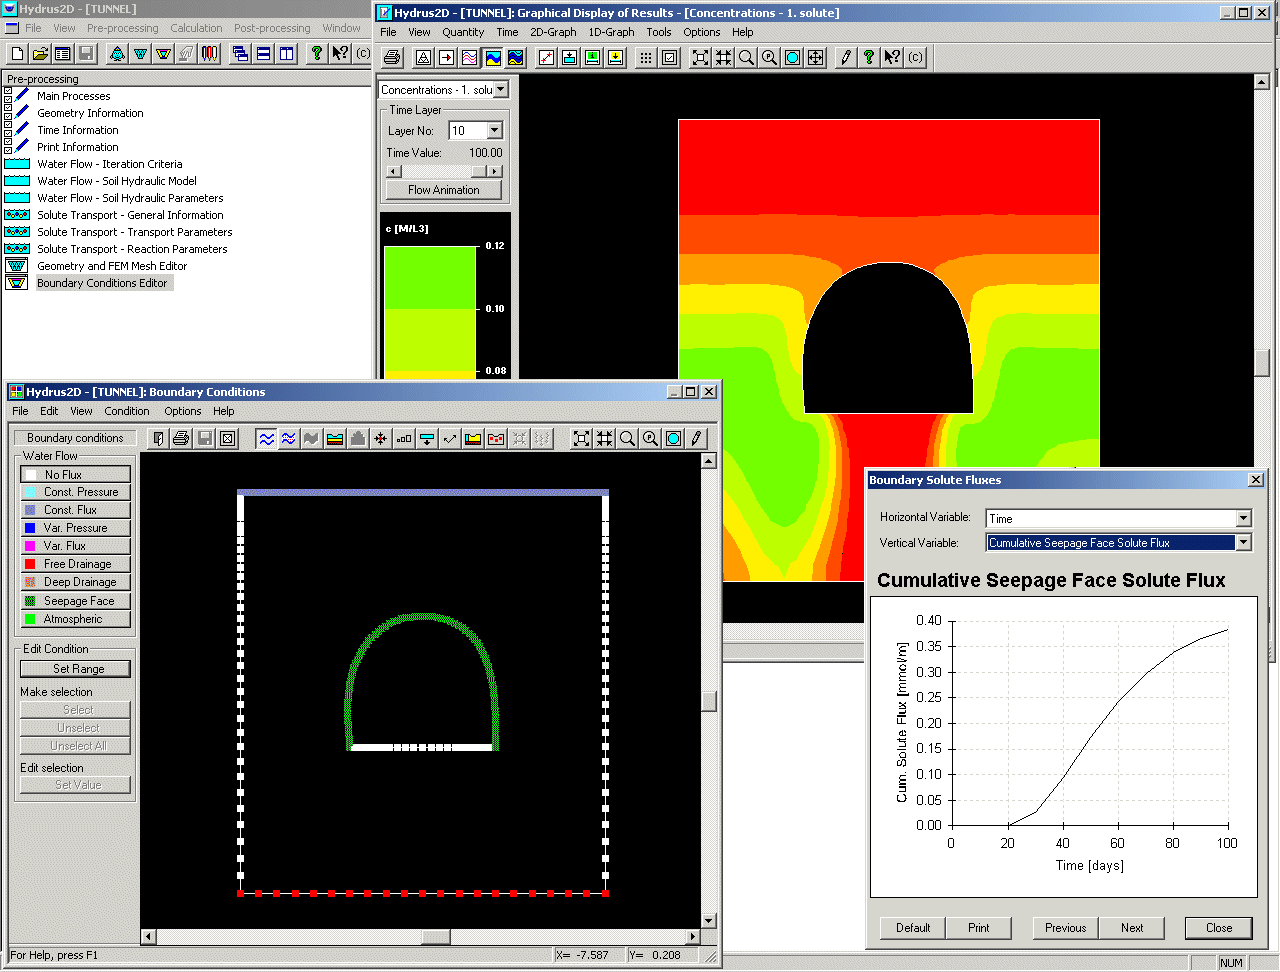1280x972 pixels.
Task: Click the pan/move arrows icon in Graphical Display toolbar
Action: pos(816,57)
